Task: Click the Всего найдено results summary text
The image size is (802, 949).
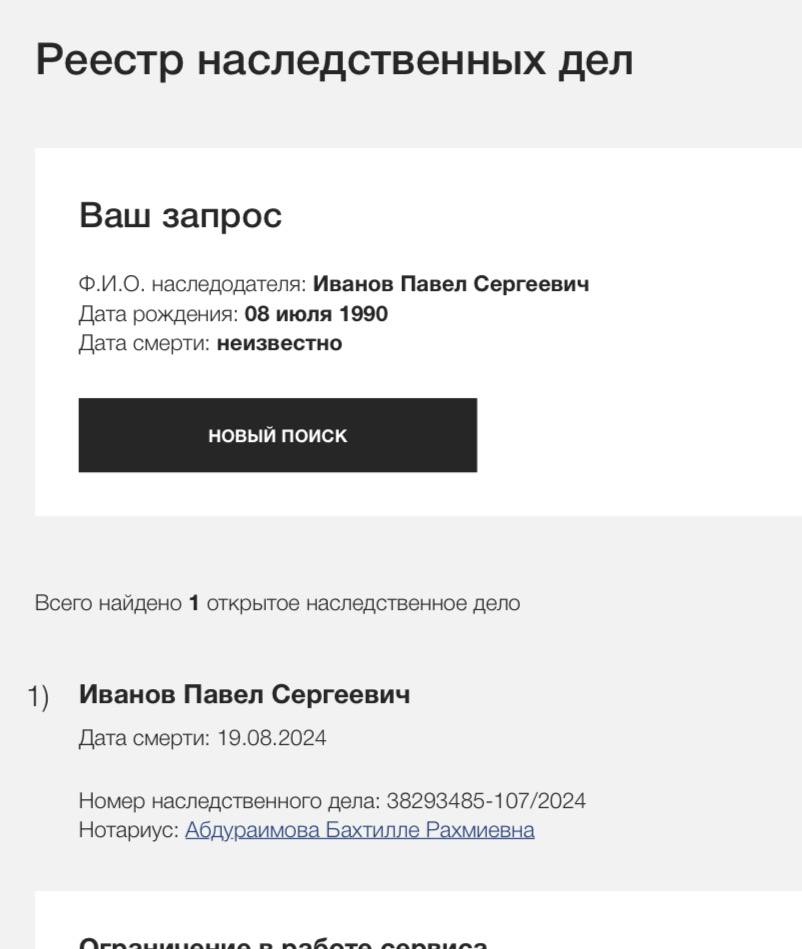Action: (108, 603)
